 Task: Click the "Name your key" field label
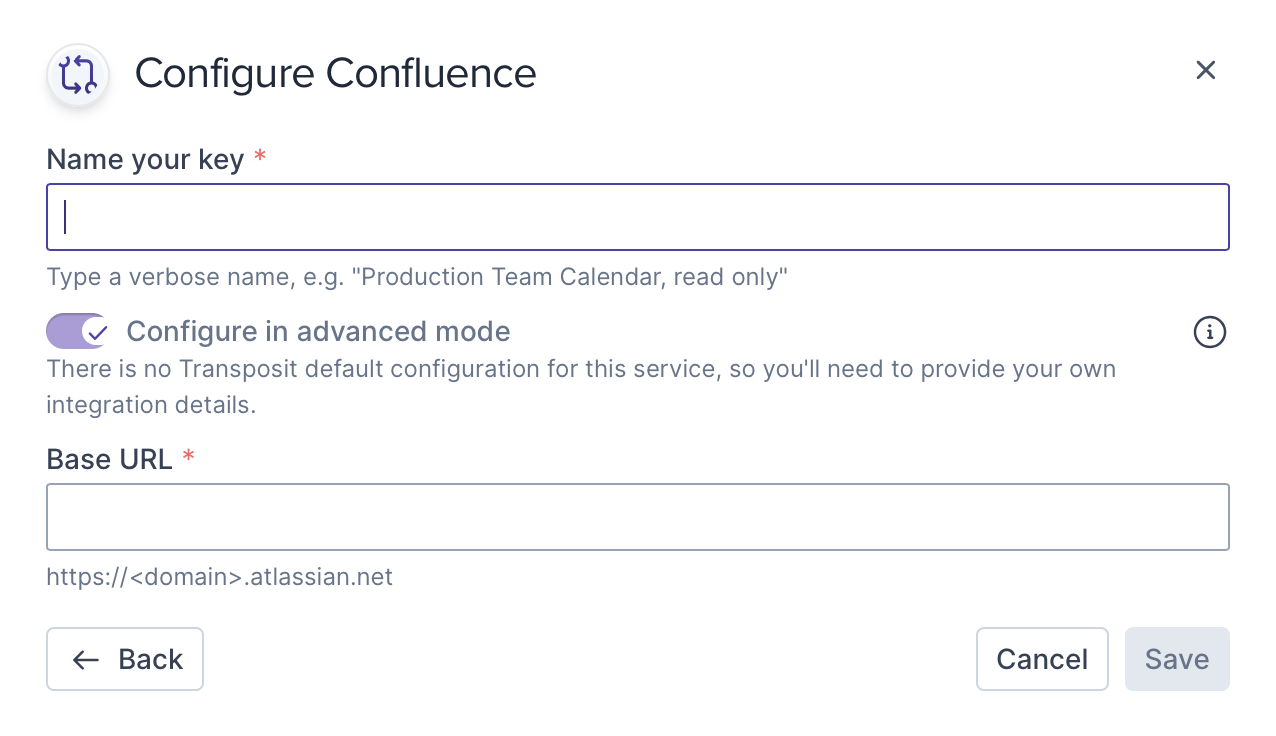pyautogui.click(x=145, y=159)
